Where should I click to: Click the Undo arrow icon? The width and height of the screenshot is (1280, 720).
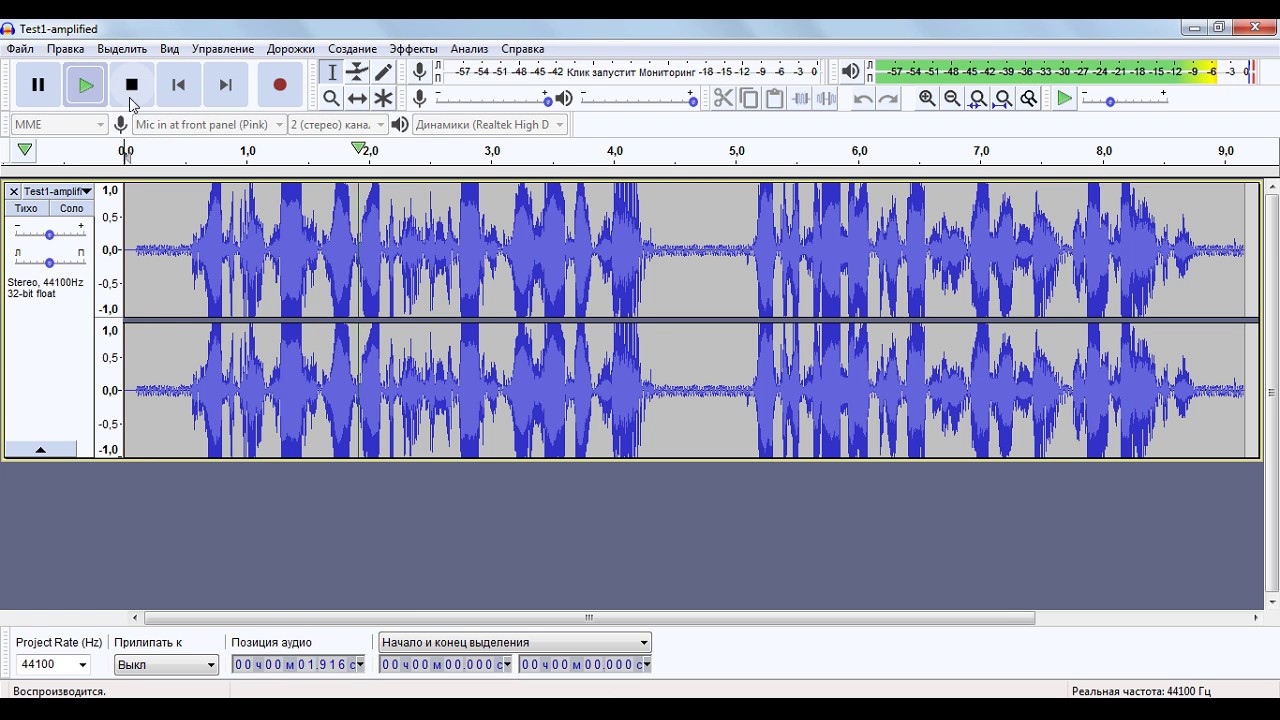[863, 98]
